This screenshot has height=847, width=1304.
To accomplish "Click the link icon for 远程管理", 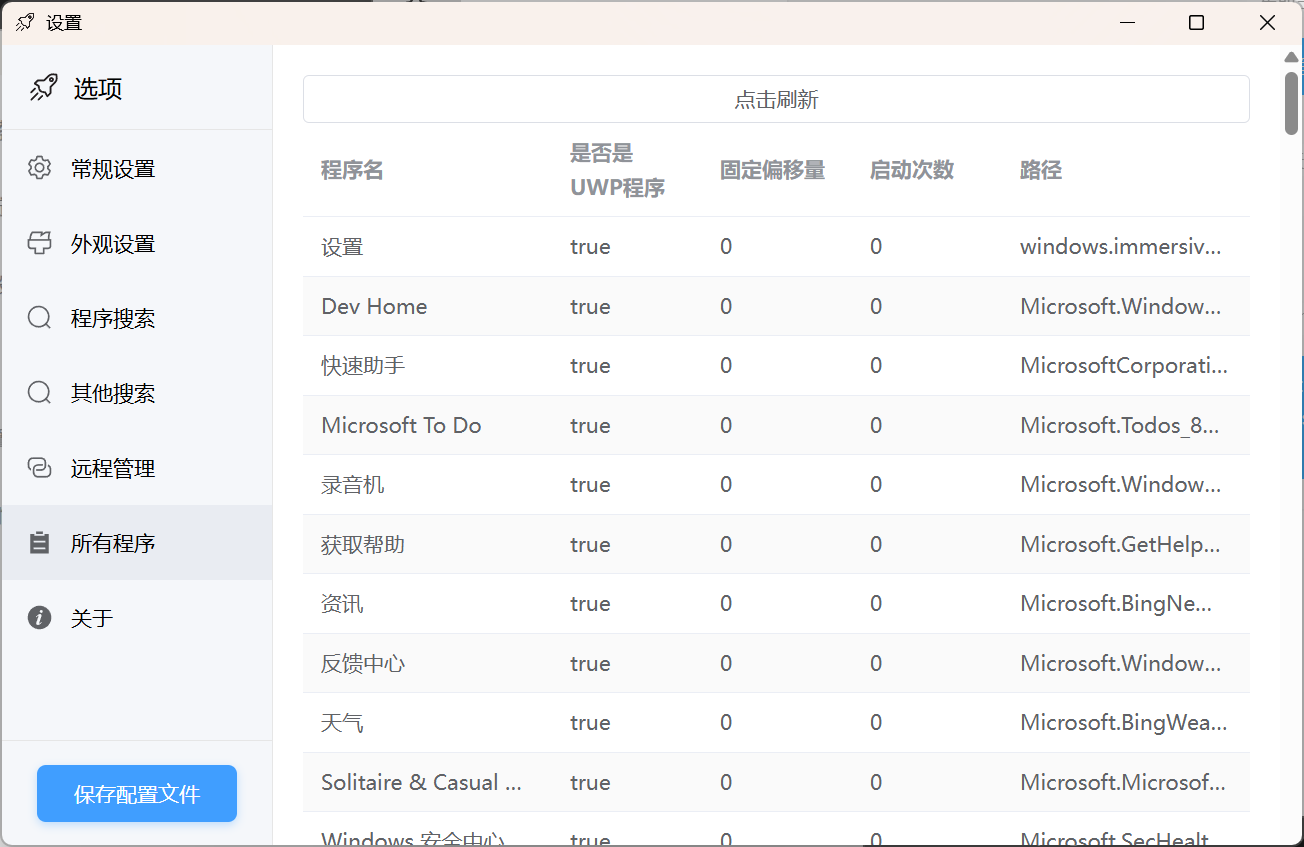I will click(x=39, y=468).
